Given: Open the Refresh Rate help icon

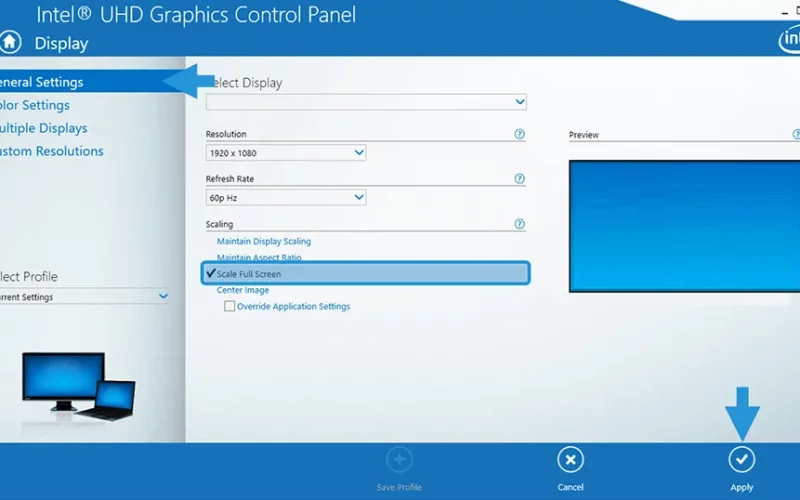Looking at the screenshot, I should tap(519, 179).
